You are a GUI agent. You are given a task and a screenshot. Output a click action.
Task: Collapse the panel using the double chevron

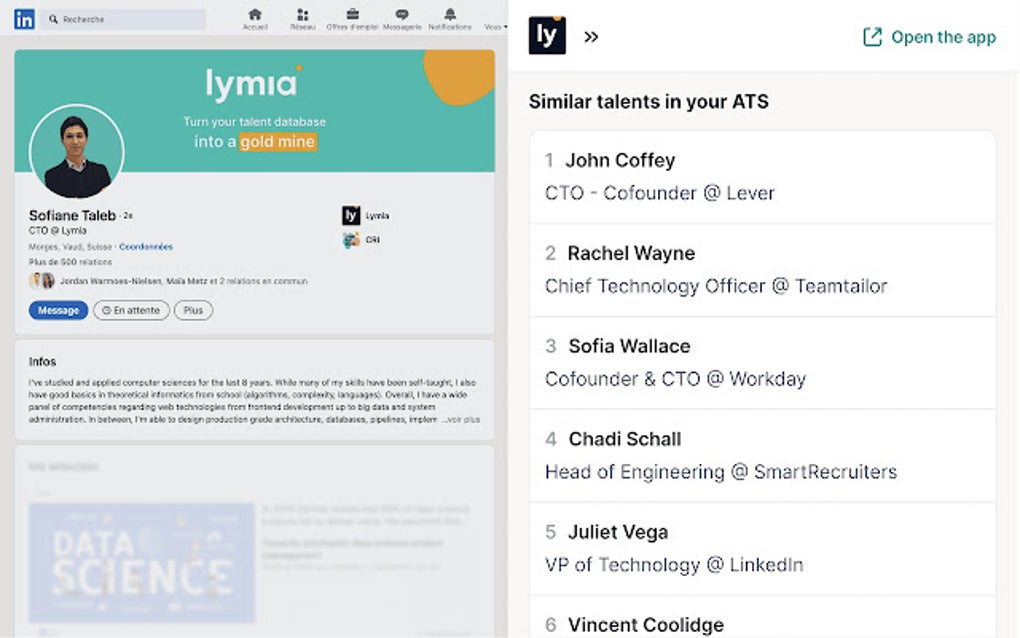point(590,36)
